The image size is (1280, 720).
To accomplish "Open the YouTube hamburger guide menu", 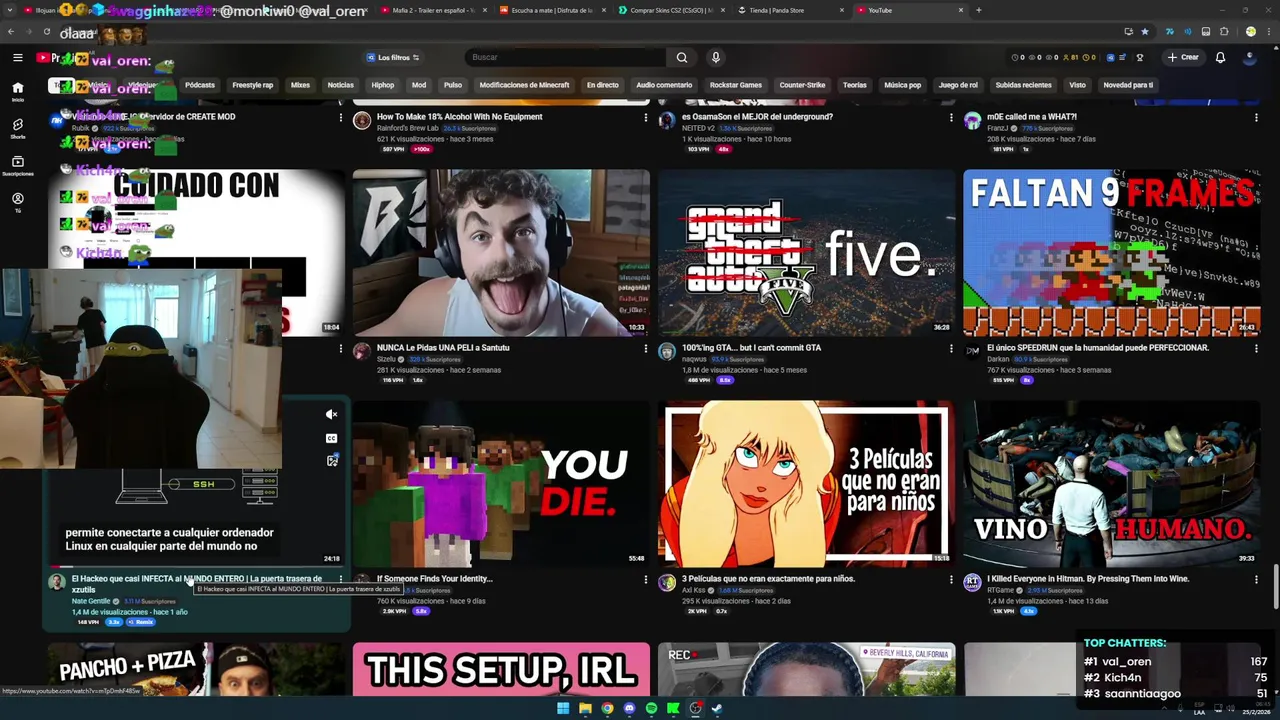I will [x=17, y=57].
